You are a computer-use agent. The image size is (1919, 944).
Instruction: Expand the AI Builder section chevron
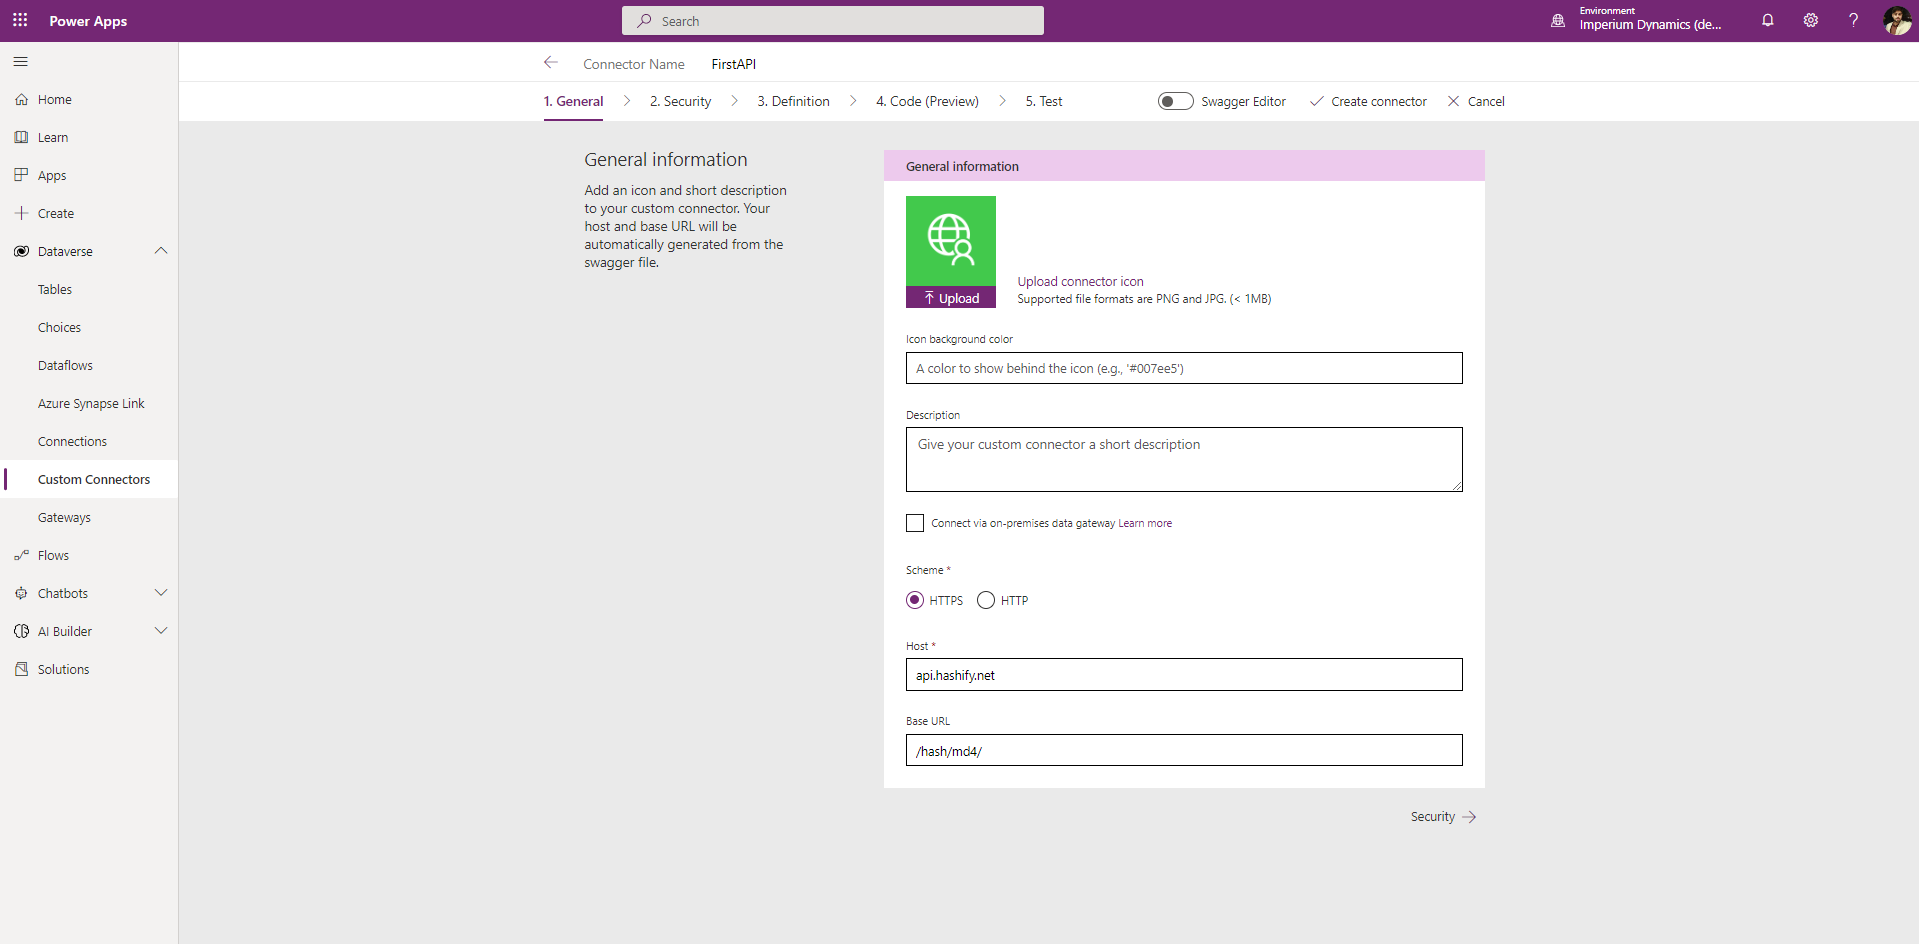pos(161,631)
